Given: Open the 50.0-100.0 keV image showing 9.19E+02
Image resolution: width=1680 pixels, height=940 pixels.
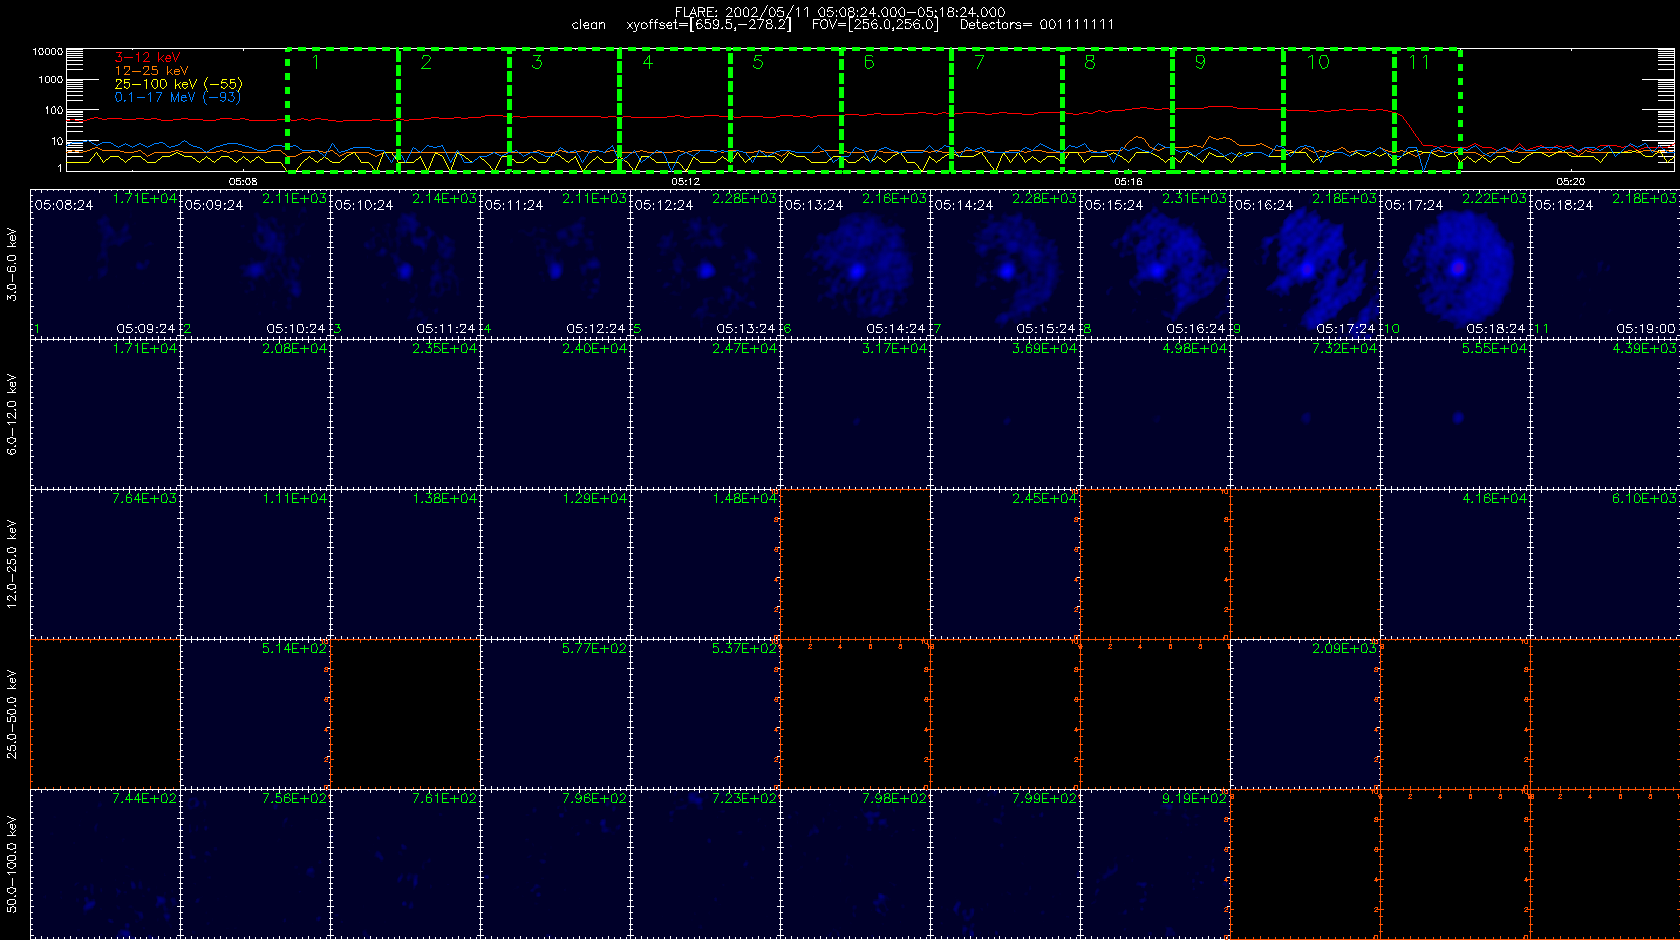Looking at the screenshot, I should point(1156,864).
